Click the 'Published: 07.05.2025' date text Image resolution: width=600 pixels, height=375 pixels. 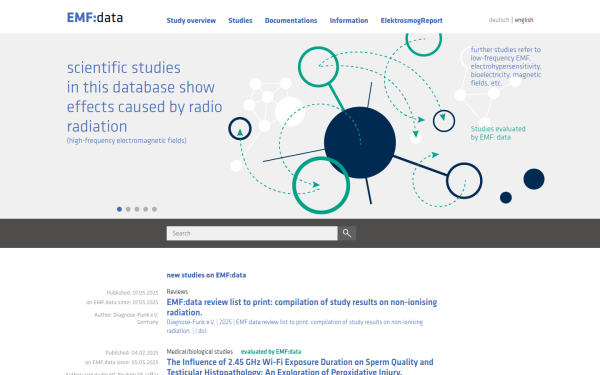(132, 293)
